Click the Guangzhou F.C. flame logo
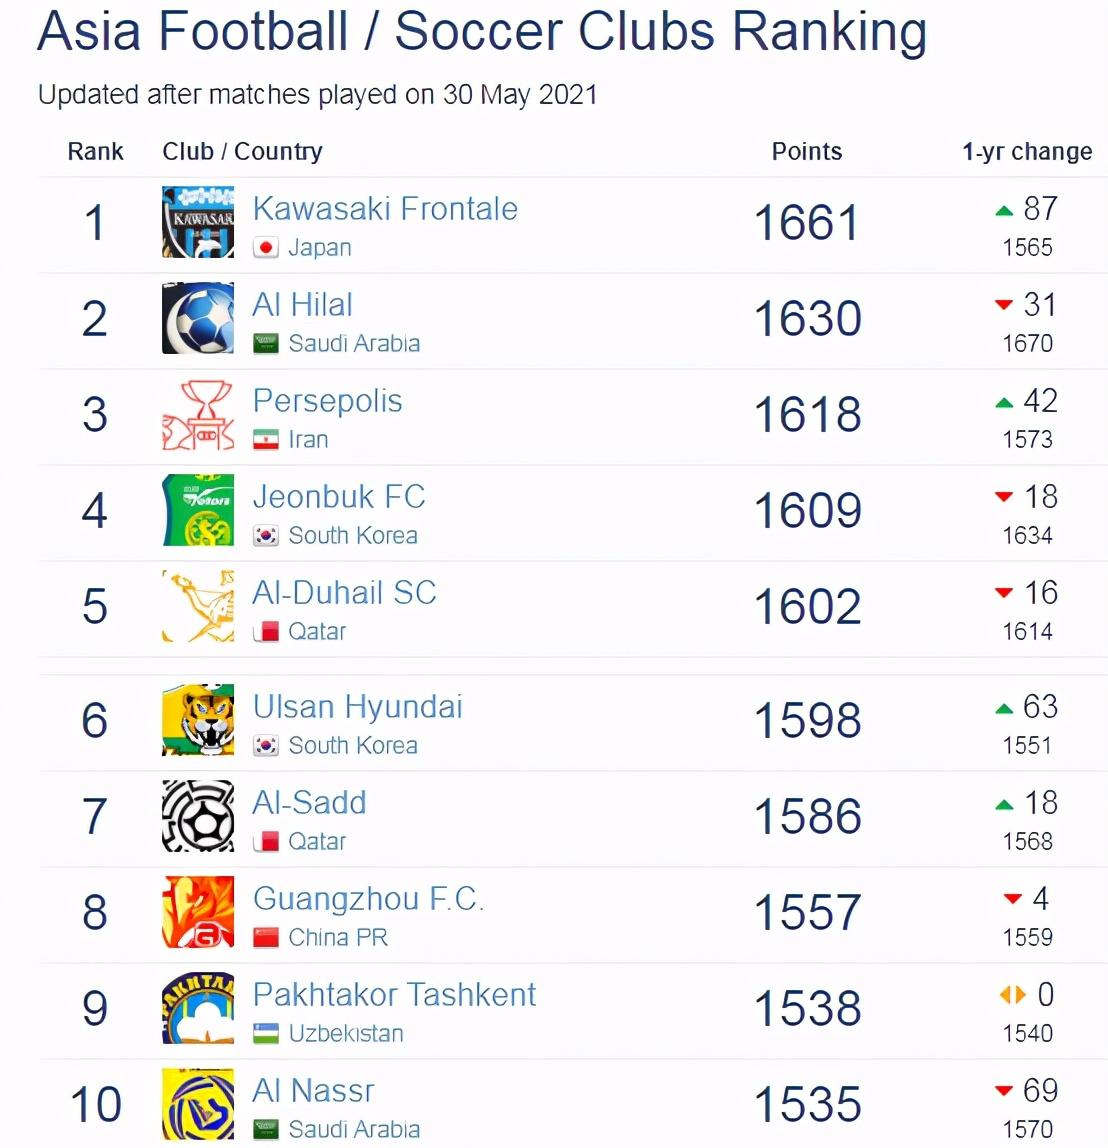This screenshot has height=1148, width=1108. [198, 912]
